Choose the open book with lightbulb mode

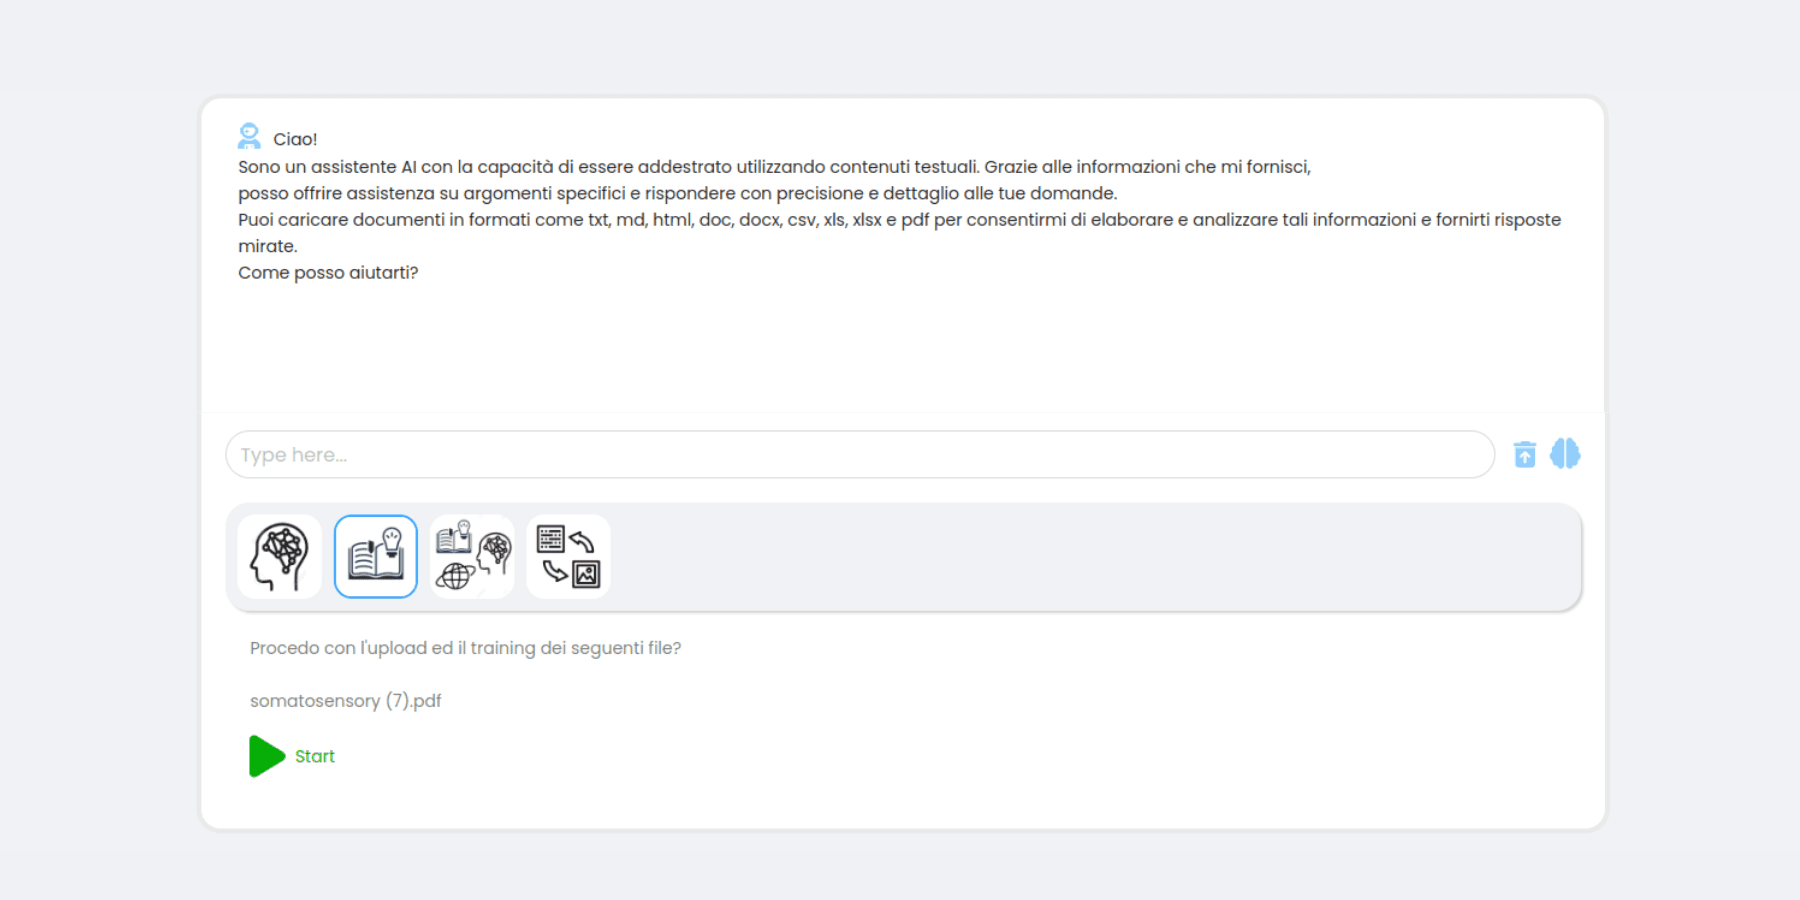376,557
